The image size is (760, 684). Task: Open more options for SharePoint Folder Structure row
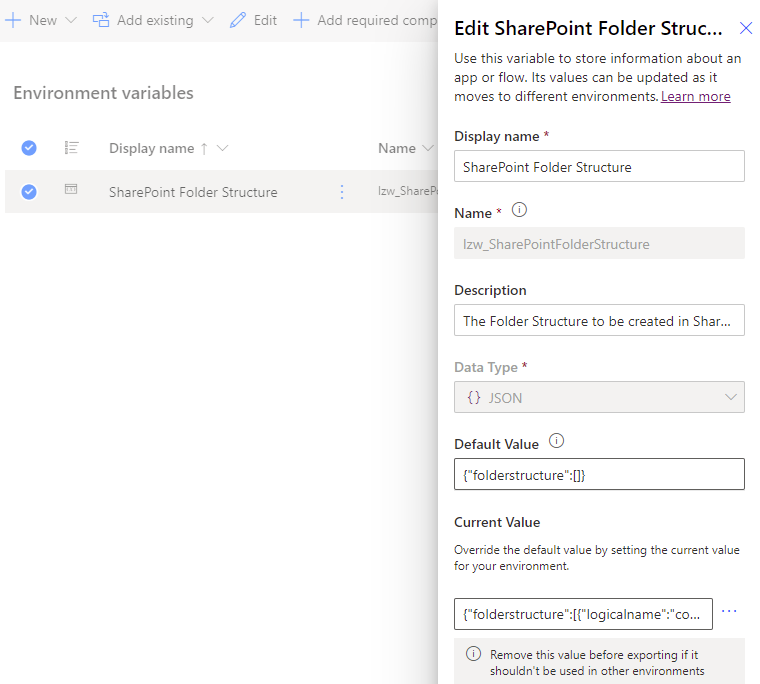[x=342, y=192]
